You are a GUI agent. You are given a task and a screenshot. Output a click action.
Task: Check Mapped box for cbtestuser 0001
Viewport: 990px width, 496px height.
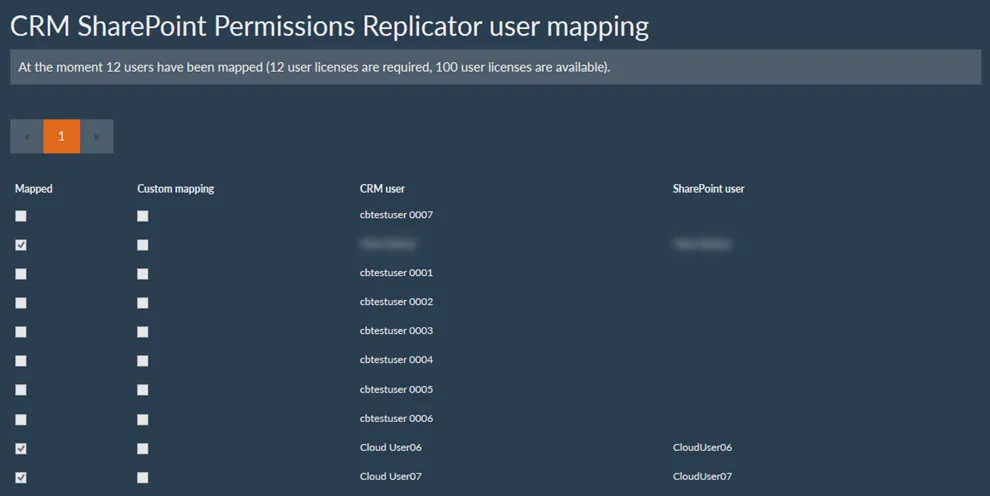21,274
